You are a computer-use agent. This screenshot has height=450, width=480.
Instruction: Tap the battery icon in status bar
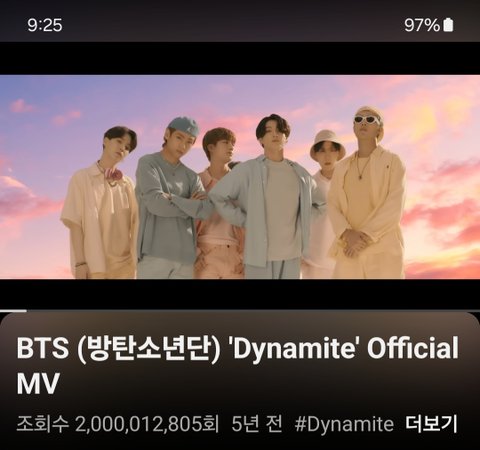[448, 25]
